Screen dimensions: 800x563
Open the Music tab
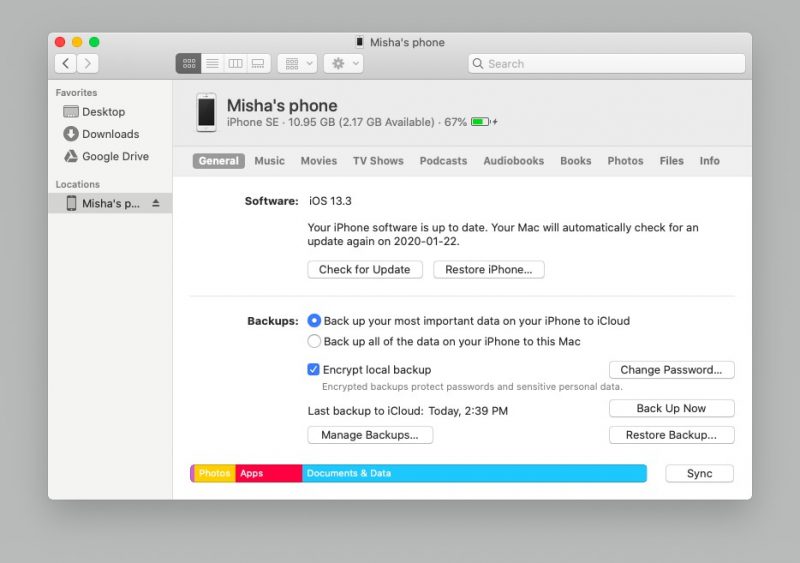click(269, 161)
